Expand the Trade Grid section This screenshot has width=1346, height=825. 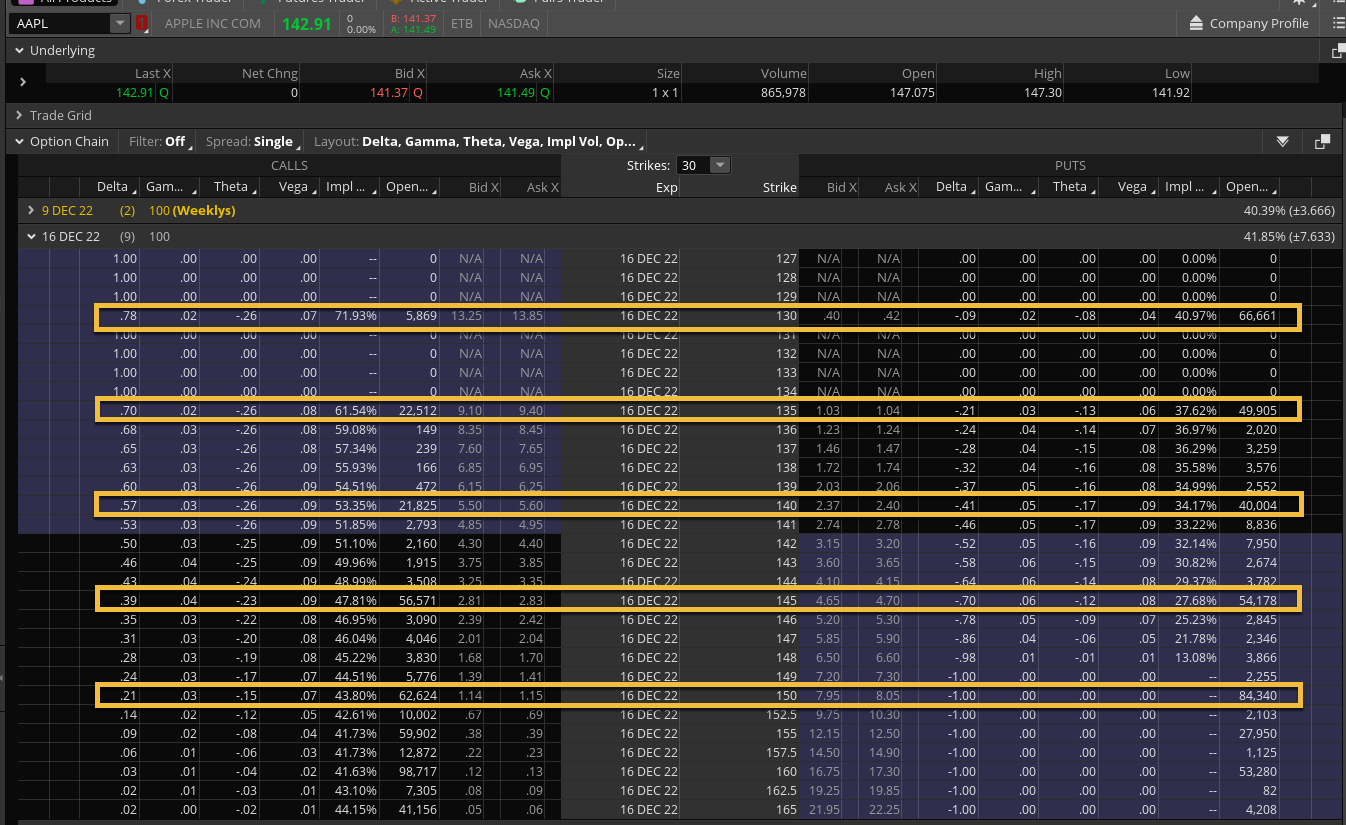[18, 116]
